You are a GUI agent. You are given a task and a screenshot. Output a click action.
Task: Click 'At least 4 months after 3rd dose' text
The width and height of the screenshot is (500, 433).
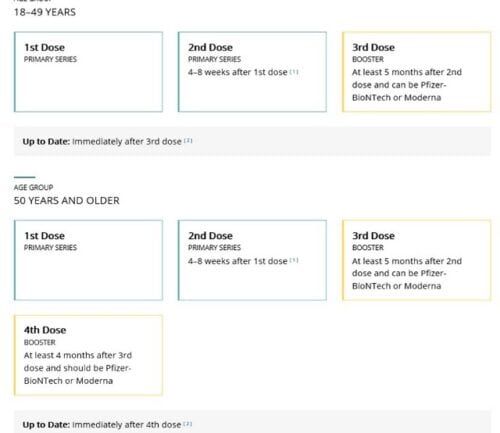[78, 362]
